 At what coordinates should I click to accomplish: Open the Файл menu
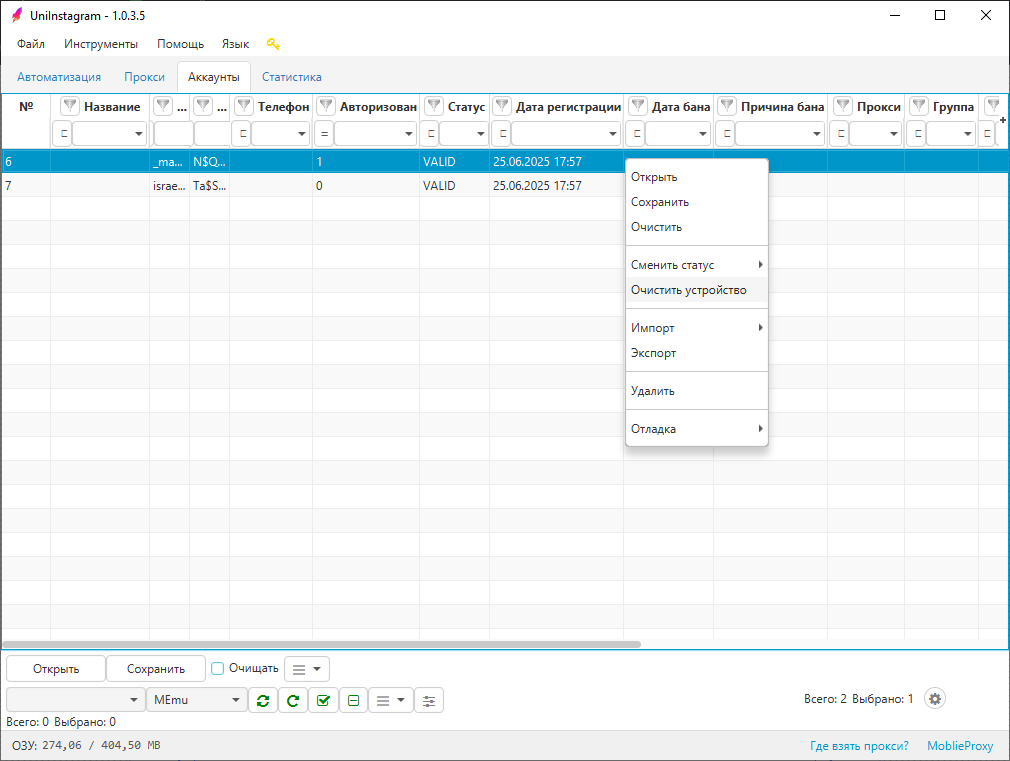click(31, 44)
